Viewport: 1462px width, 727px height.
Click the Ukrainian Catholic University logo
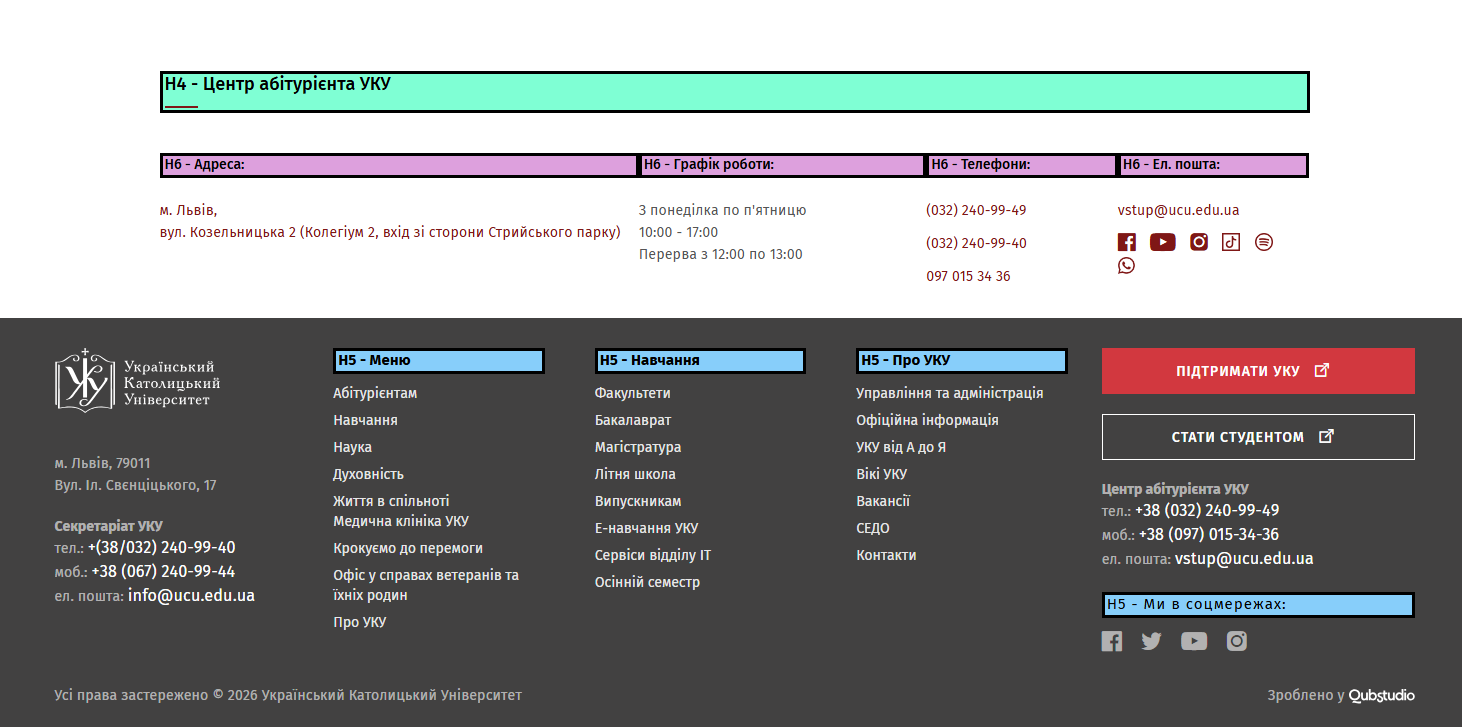pos(138,380)
